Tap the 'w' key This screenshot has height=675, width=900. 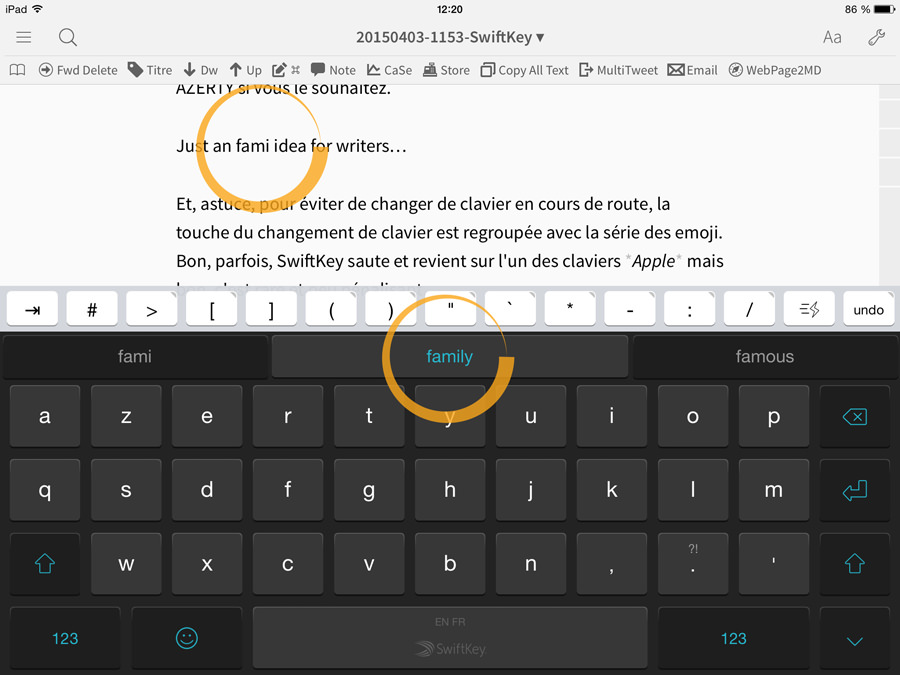[126, 564]
